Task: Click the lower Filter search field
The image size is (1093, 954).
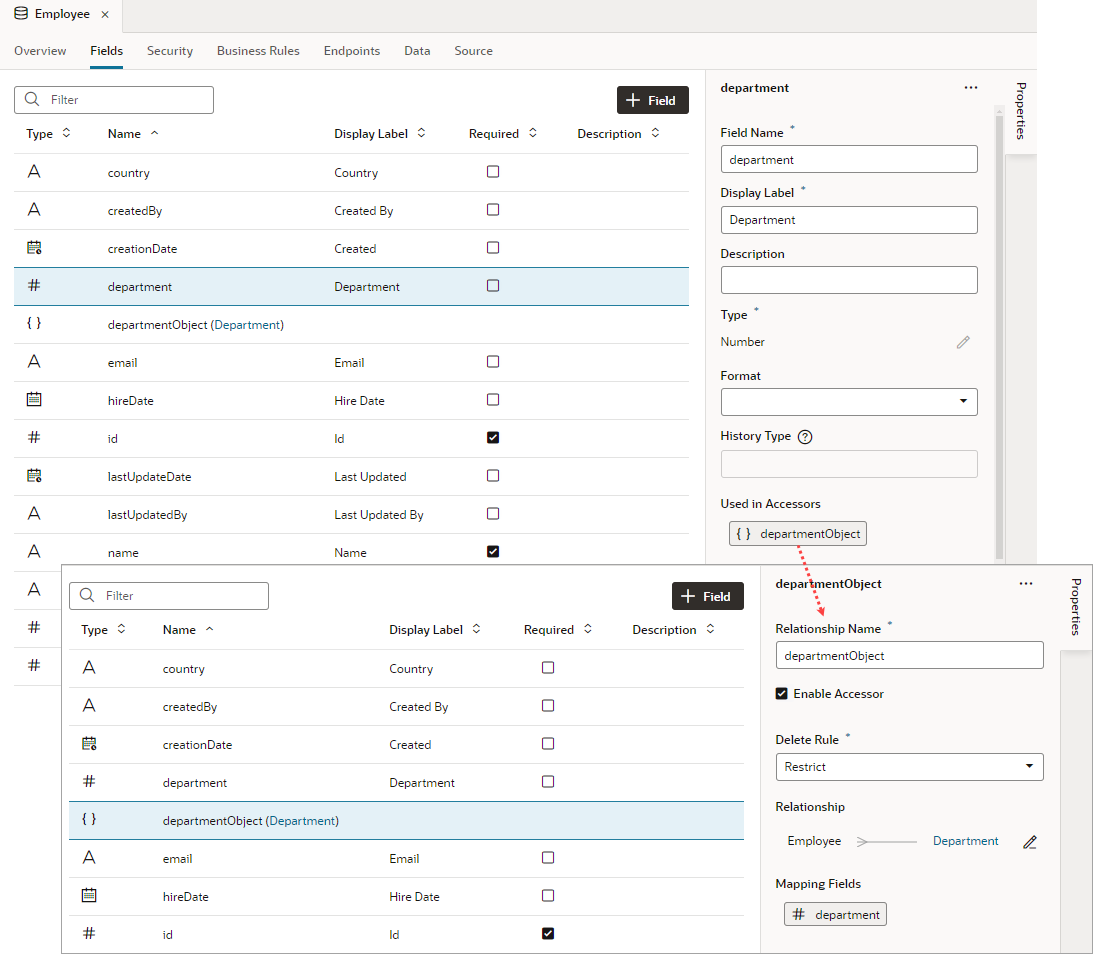Action: pyautogui.click(x=169, y=596)
